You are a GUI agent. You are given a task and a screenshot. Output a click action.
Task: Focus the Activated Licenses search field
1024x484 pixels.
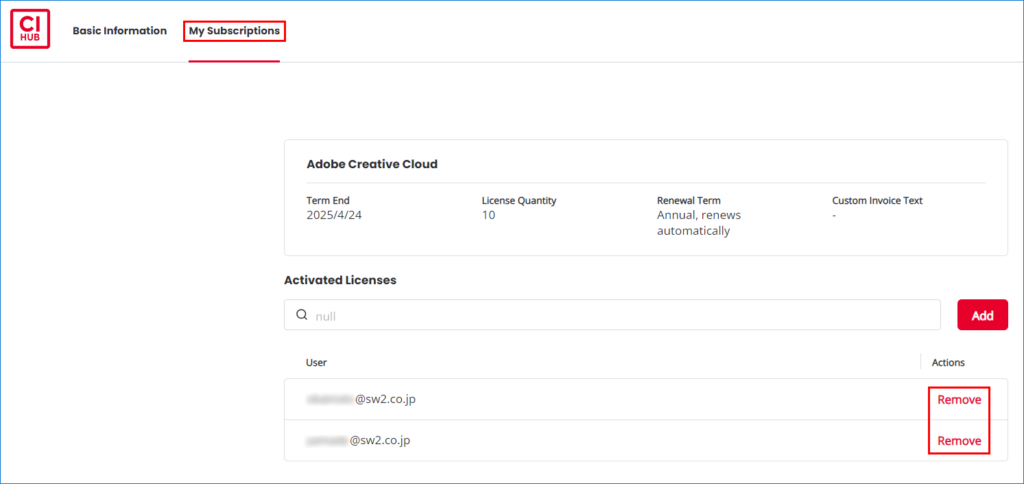coord(612,315)
